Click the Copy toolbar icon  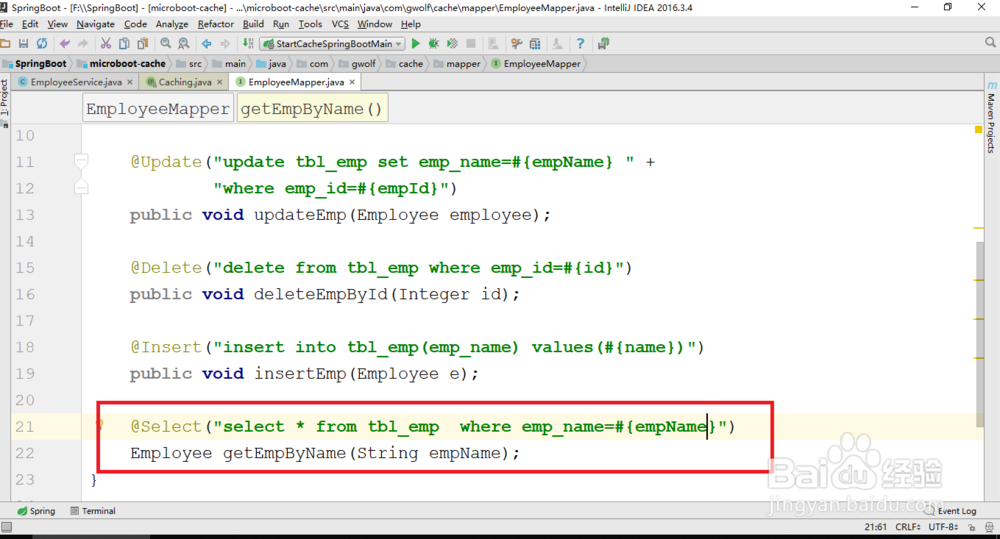click(x=124, y=43)
